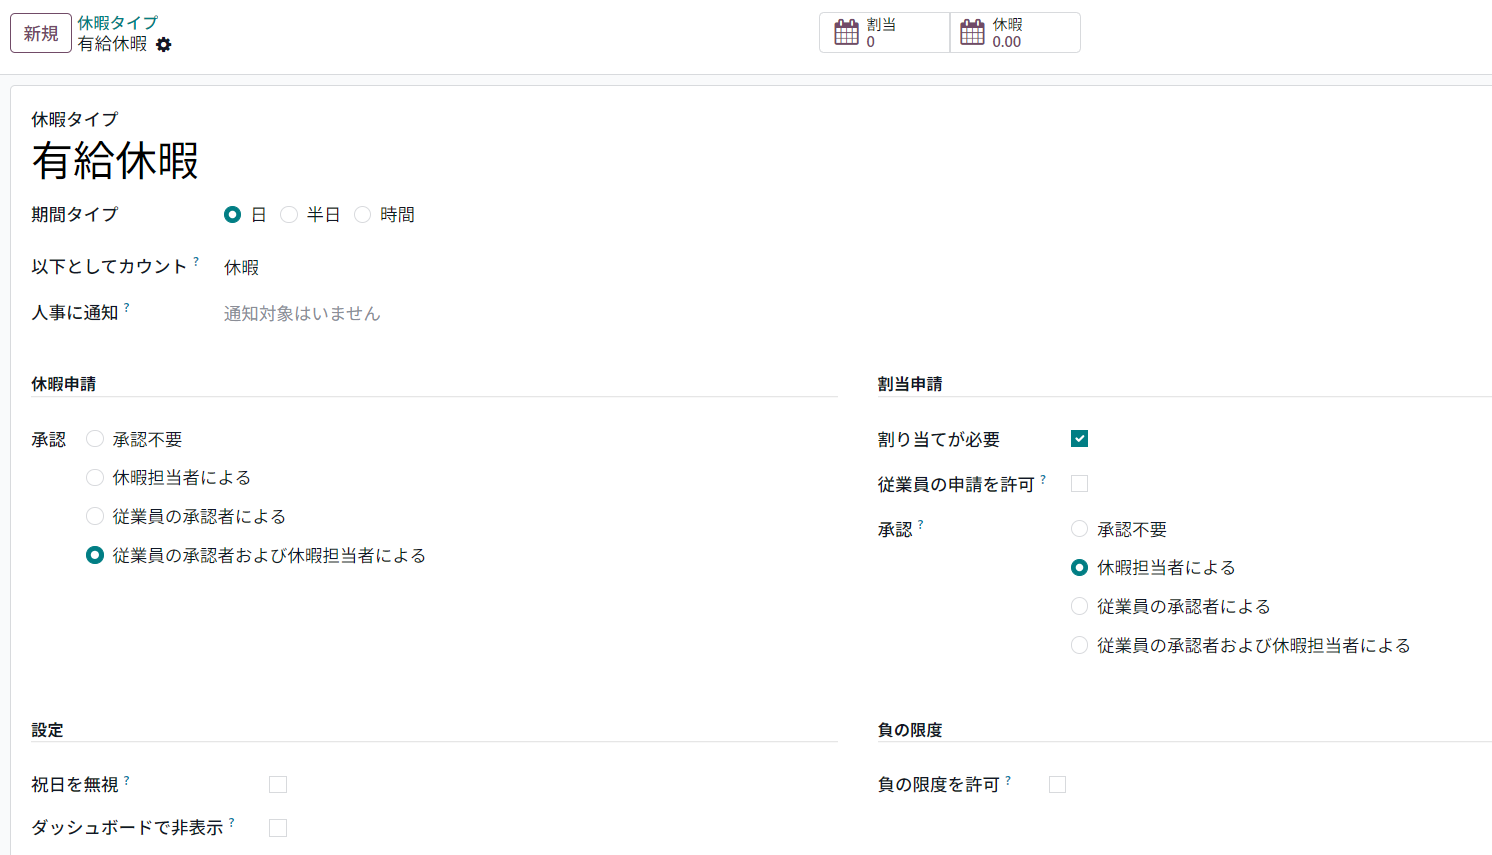Enable the 従業員の申請を許可 checkbox
Viewport: 1492px width, 855px height.
point(1079,484)
